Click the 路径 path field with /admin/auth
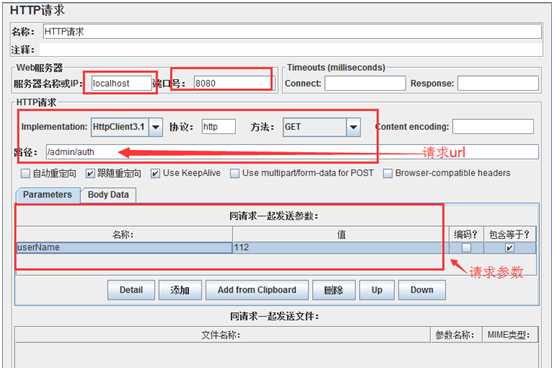The image size is (554, 370). click(292, 152)
